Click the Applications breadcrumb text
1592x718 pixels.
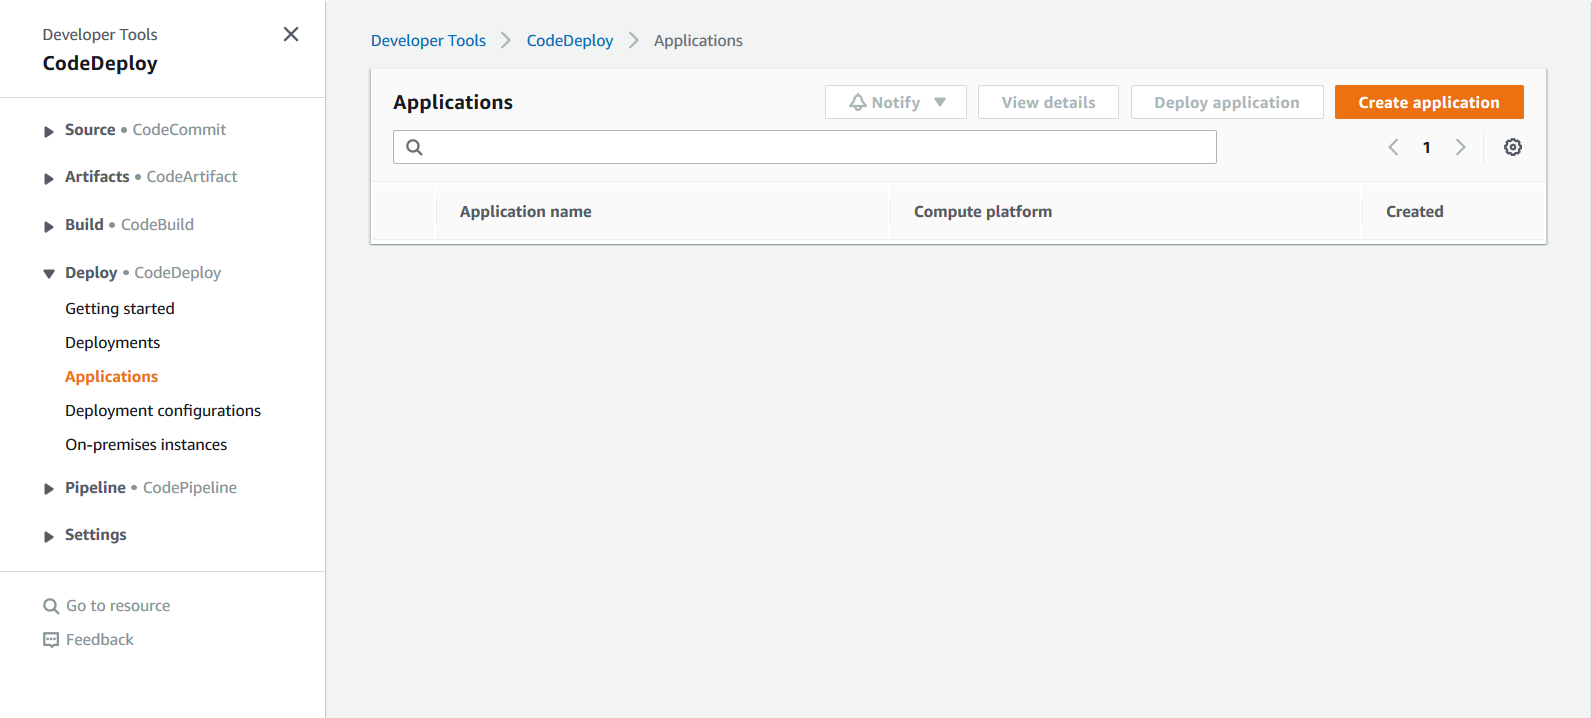pyautogui.click(x=698, y=41)
